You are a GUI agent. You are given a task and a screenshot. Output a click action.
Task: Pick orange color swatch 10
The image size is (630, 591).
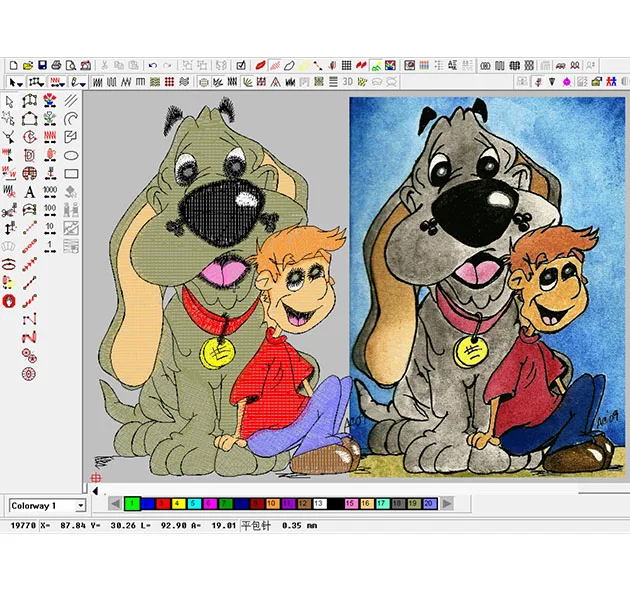point(271,503)
